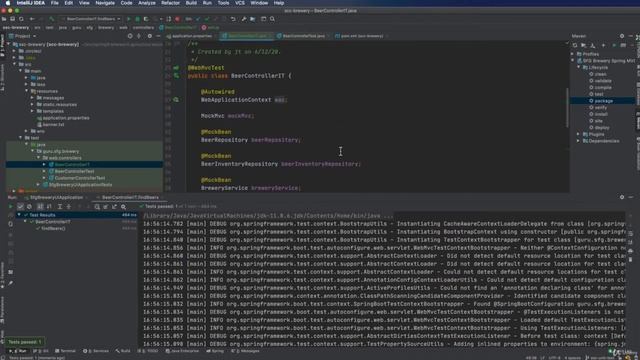Select package lifecycle goal in Maven
The image size is (640, 360).
[603, 101]
